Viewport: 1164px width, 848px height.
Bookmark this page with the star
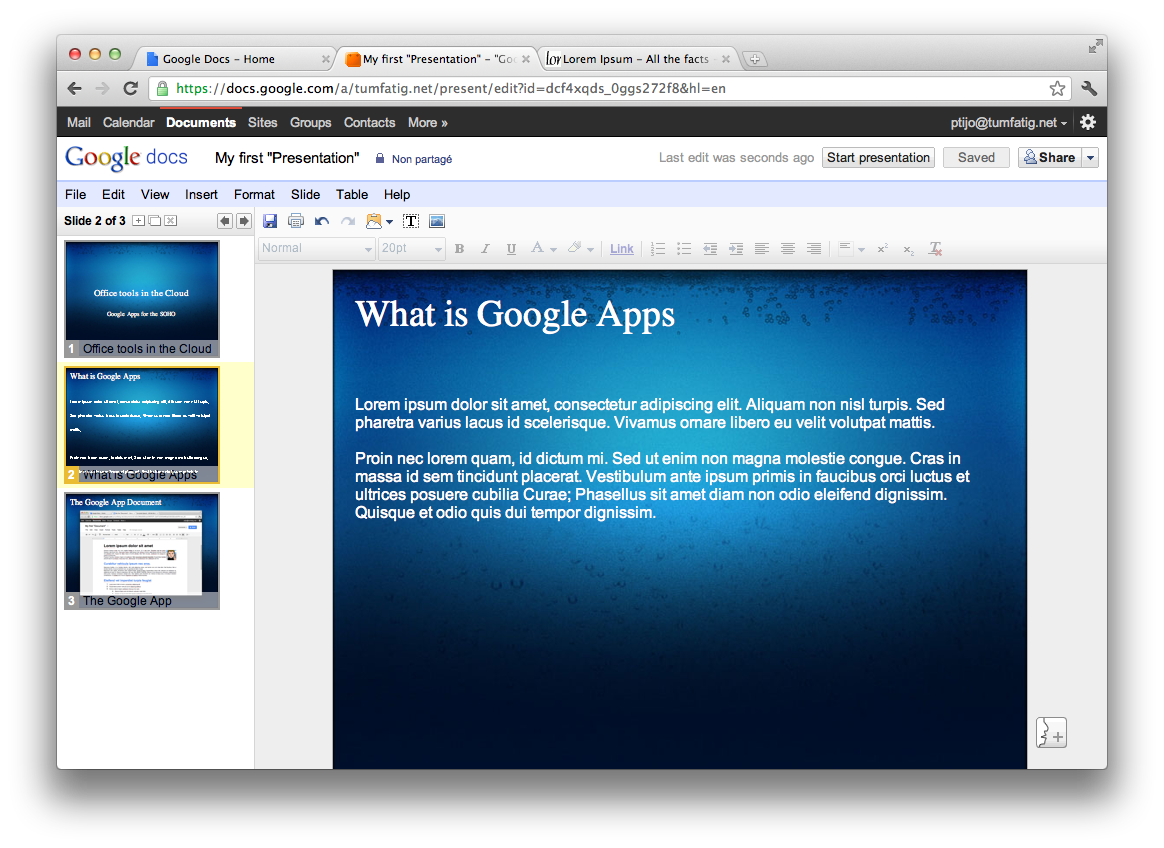tap(1057, 89)
